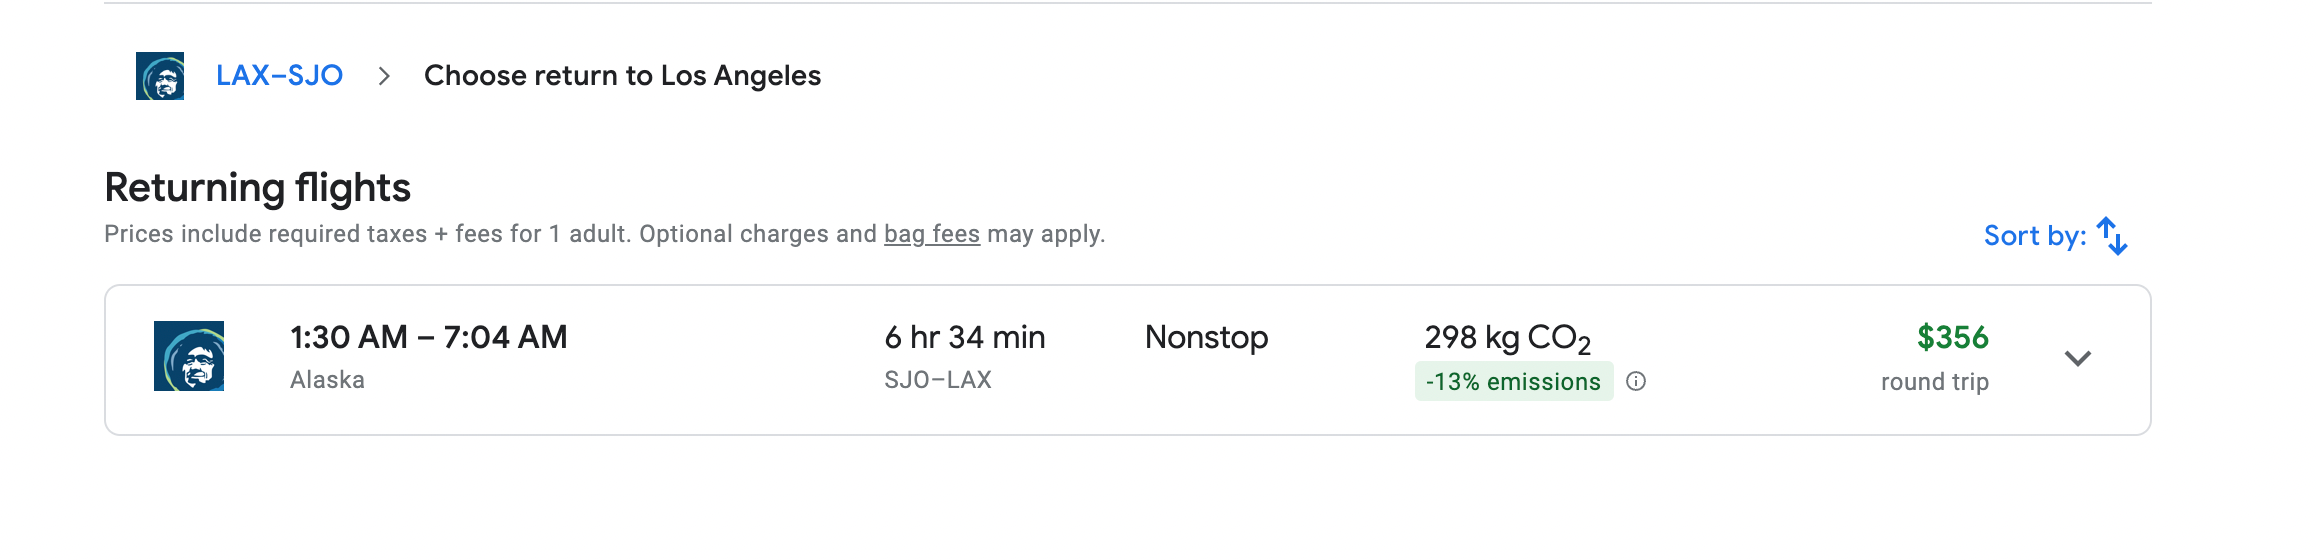Expand the Alaska flight details chevron
Viewport: 2316px width, 560px height.
pos(2077,358)
